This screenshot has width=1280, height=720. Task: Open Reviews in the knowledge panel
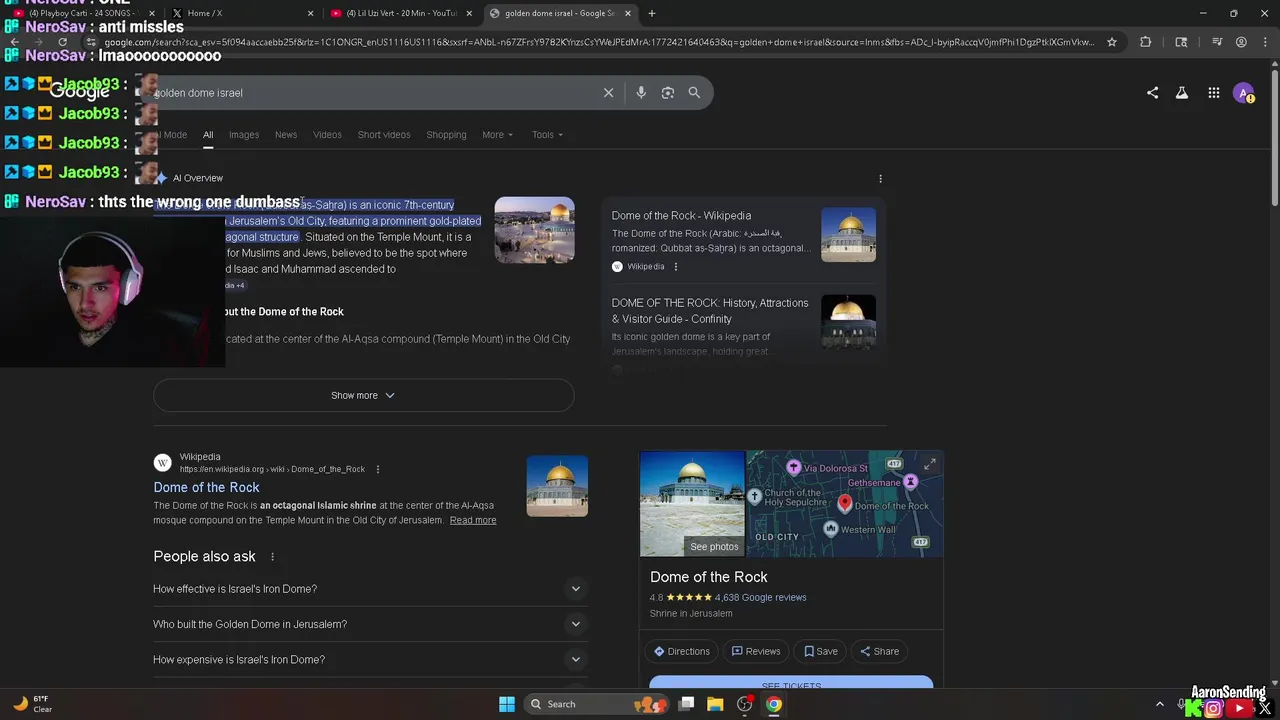(756, 651)
